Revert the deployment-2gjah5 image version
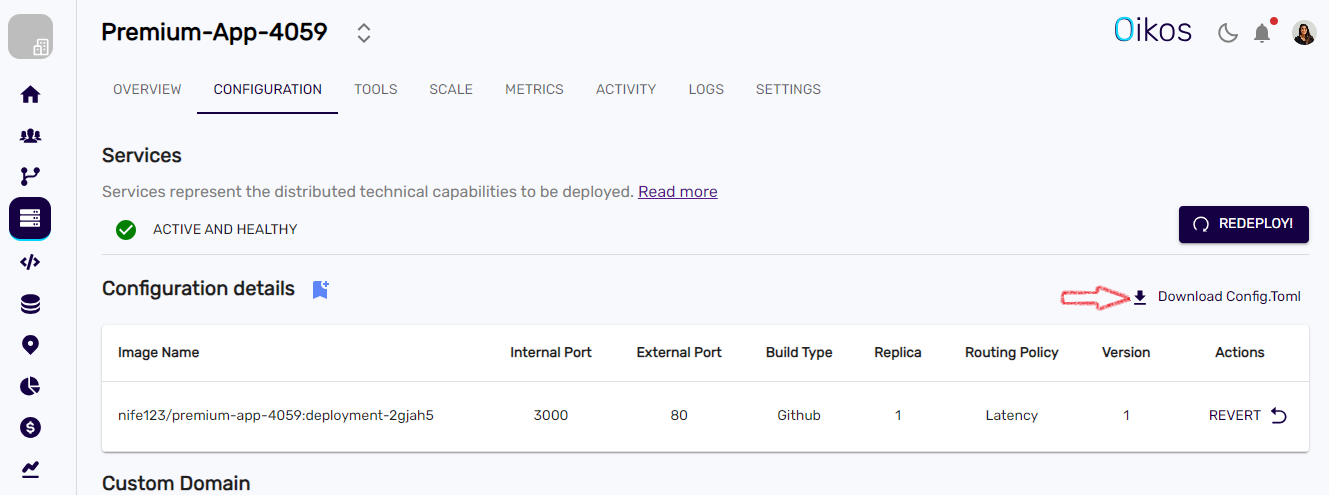This screenshot has width=1329, height=495. point(1247,415)
